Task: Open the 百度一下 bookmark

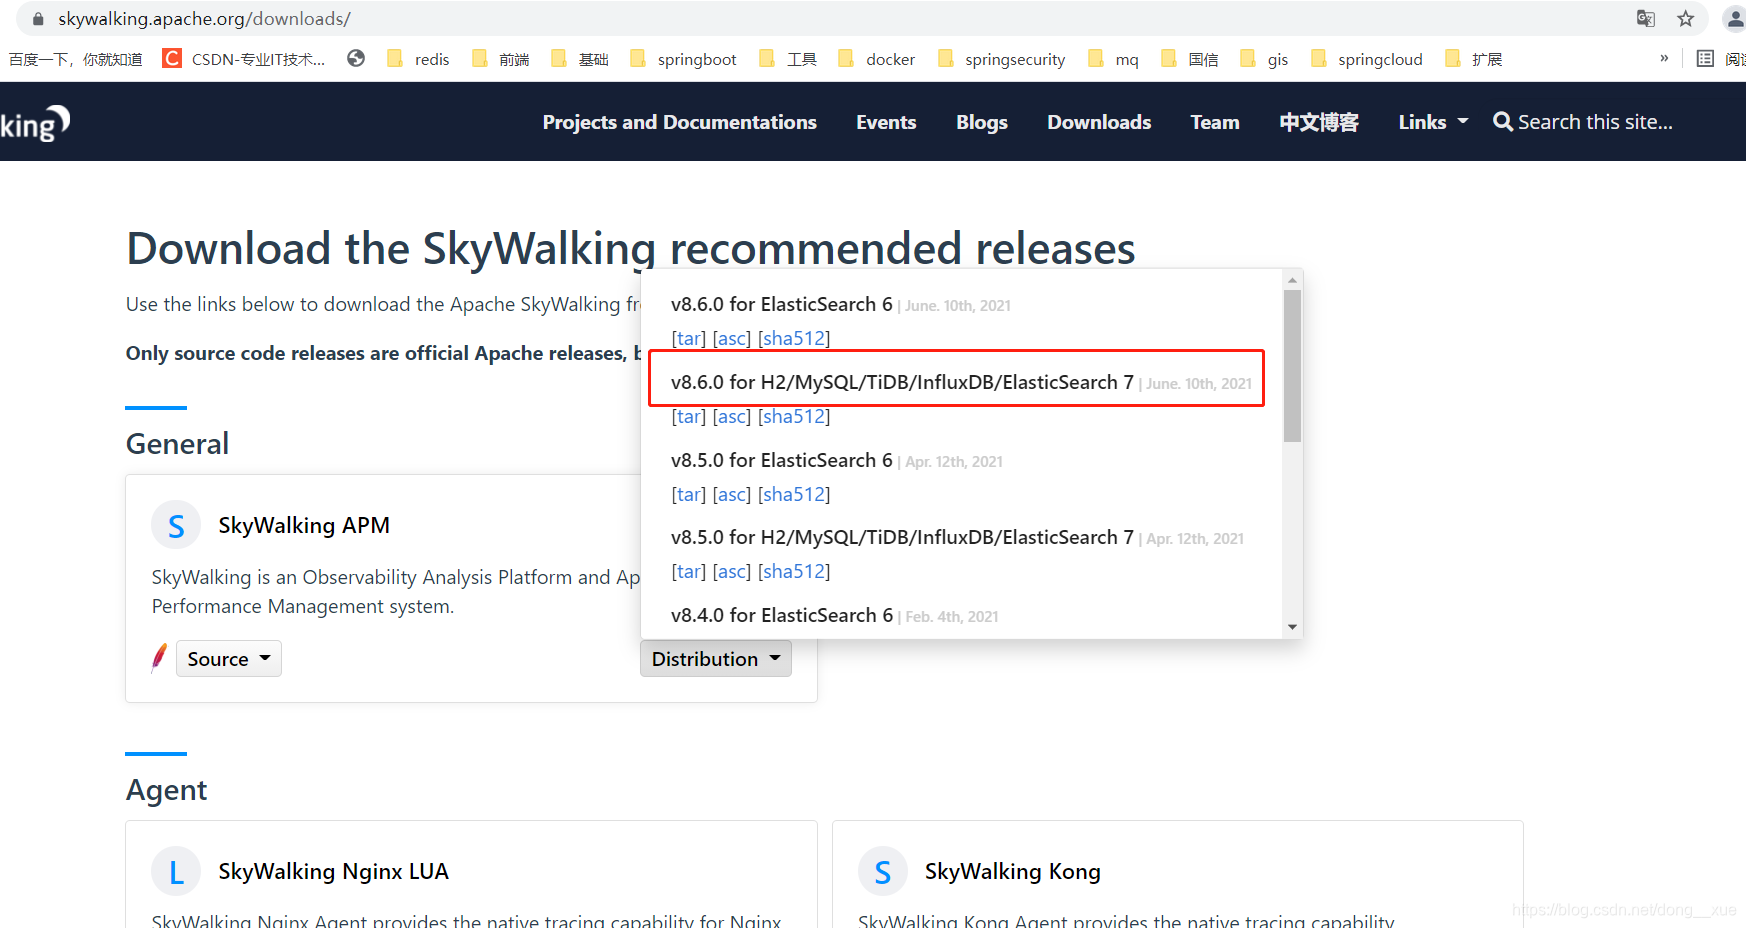Action: click(75, 59)
